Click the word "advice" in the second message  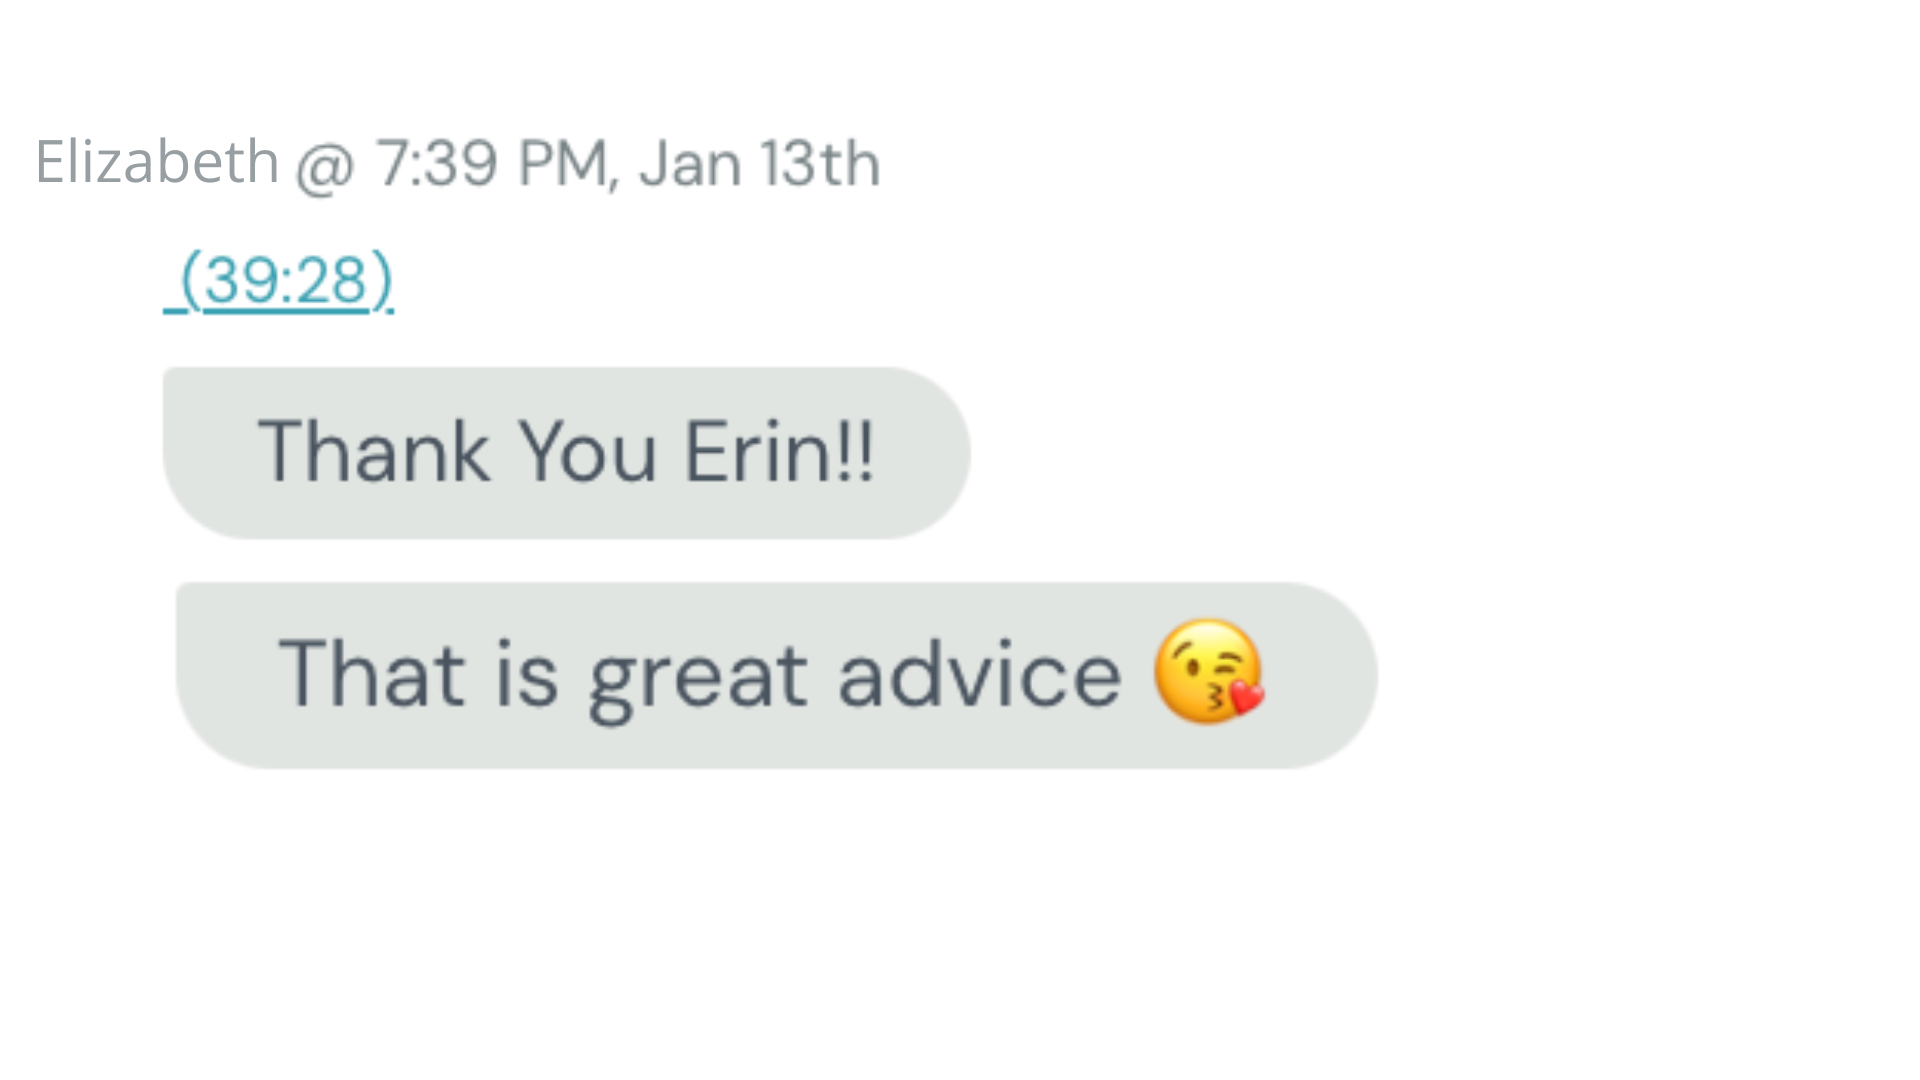pyautogui.click(x=979, y=675)
